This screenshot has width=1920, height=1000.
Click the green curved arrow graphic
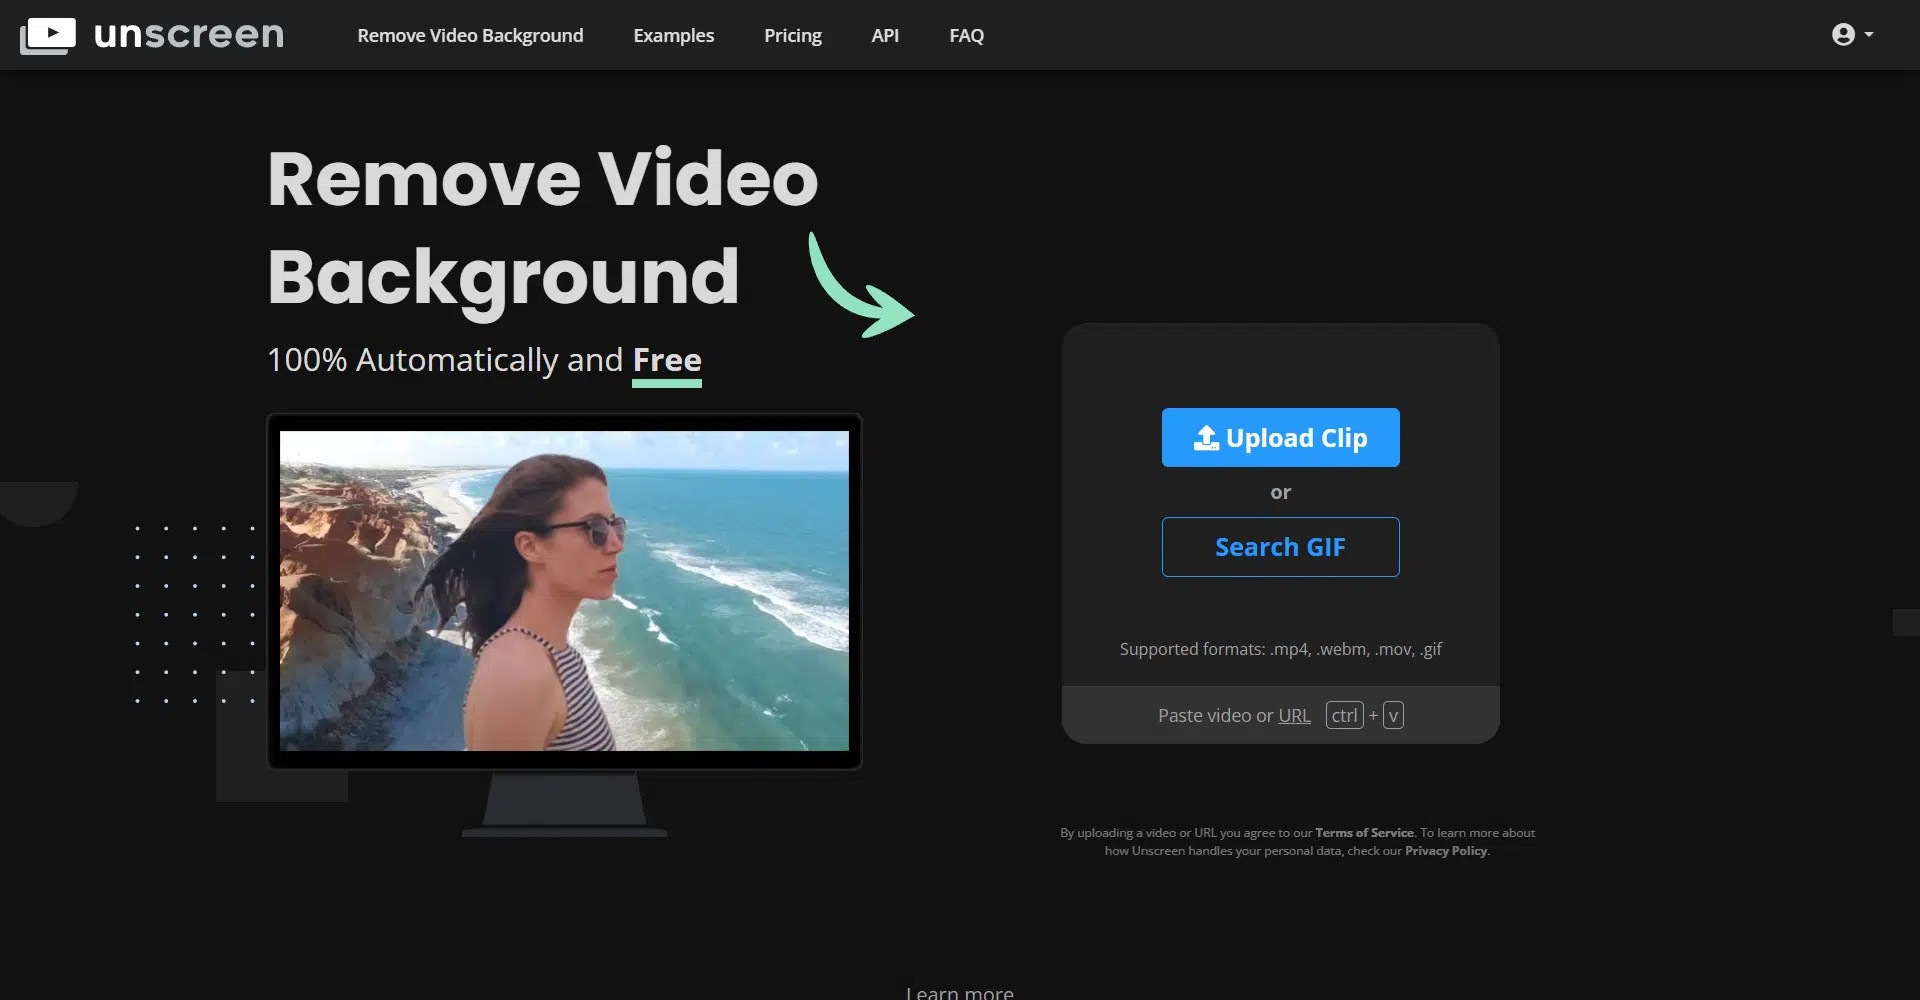858,288
